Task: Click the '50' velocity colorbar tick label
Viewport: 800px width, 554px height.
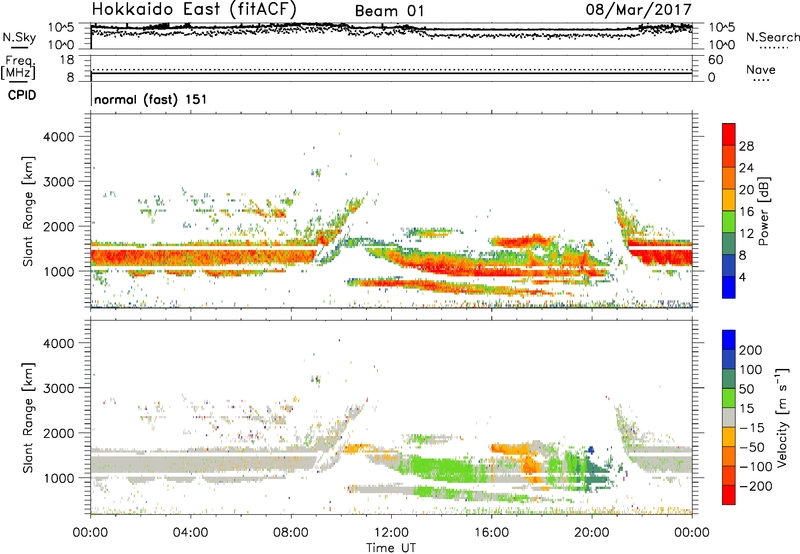Action: coord(746,389)
